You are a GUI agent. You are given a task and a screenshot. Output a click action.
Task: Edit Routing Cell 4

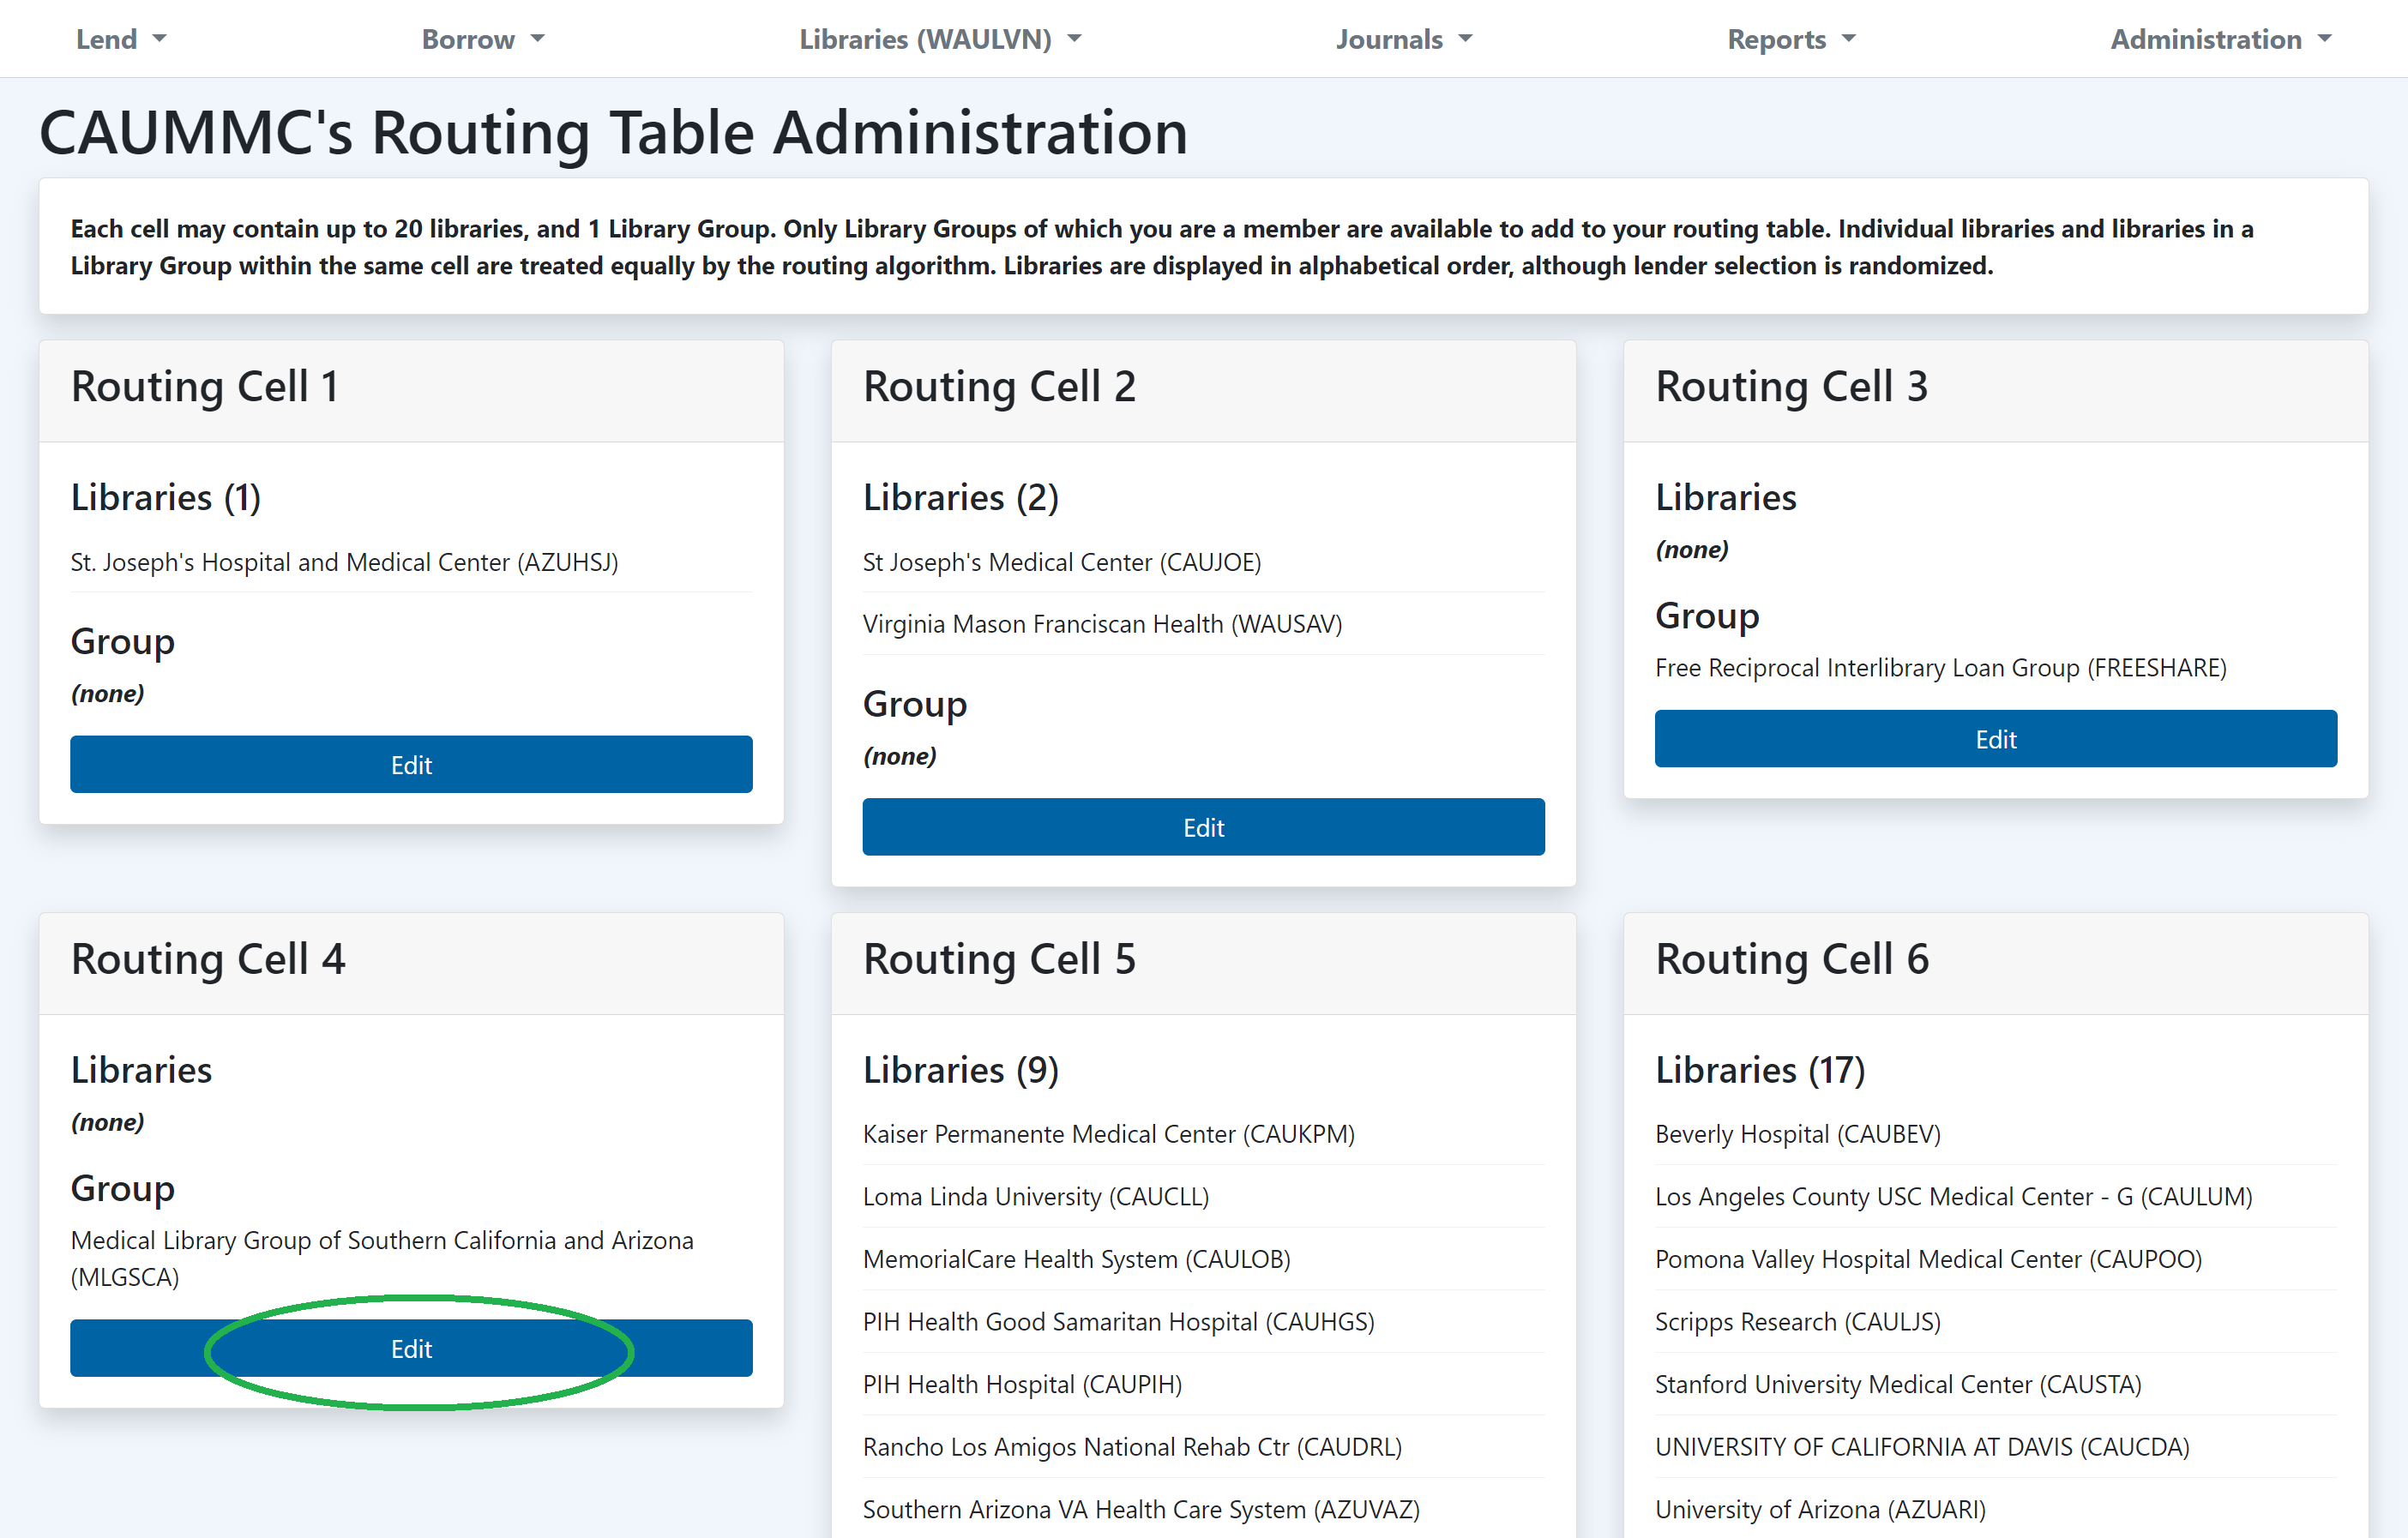(x=411, y=1348)
